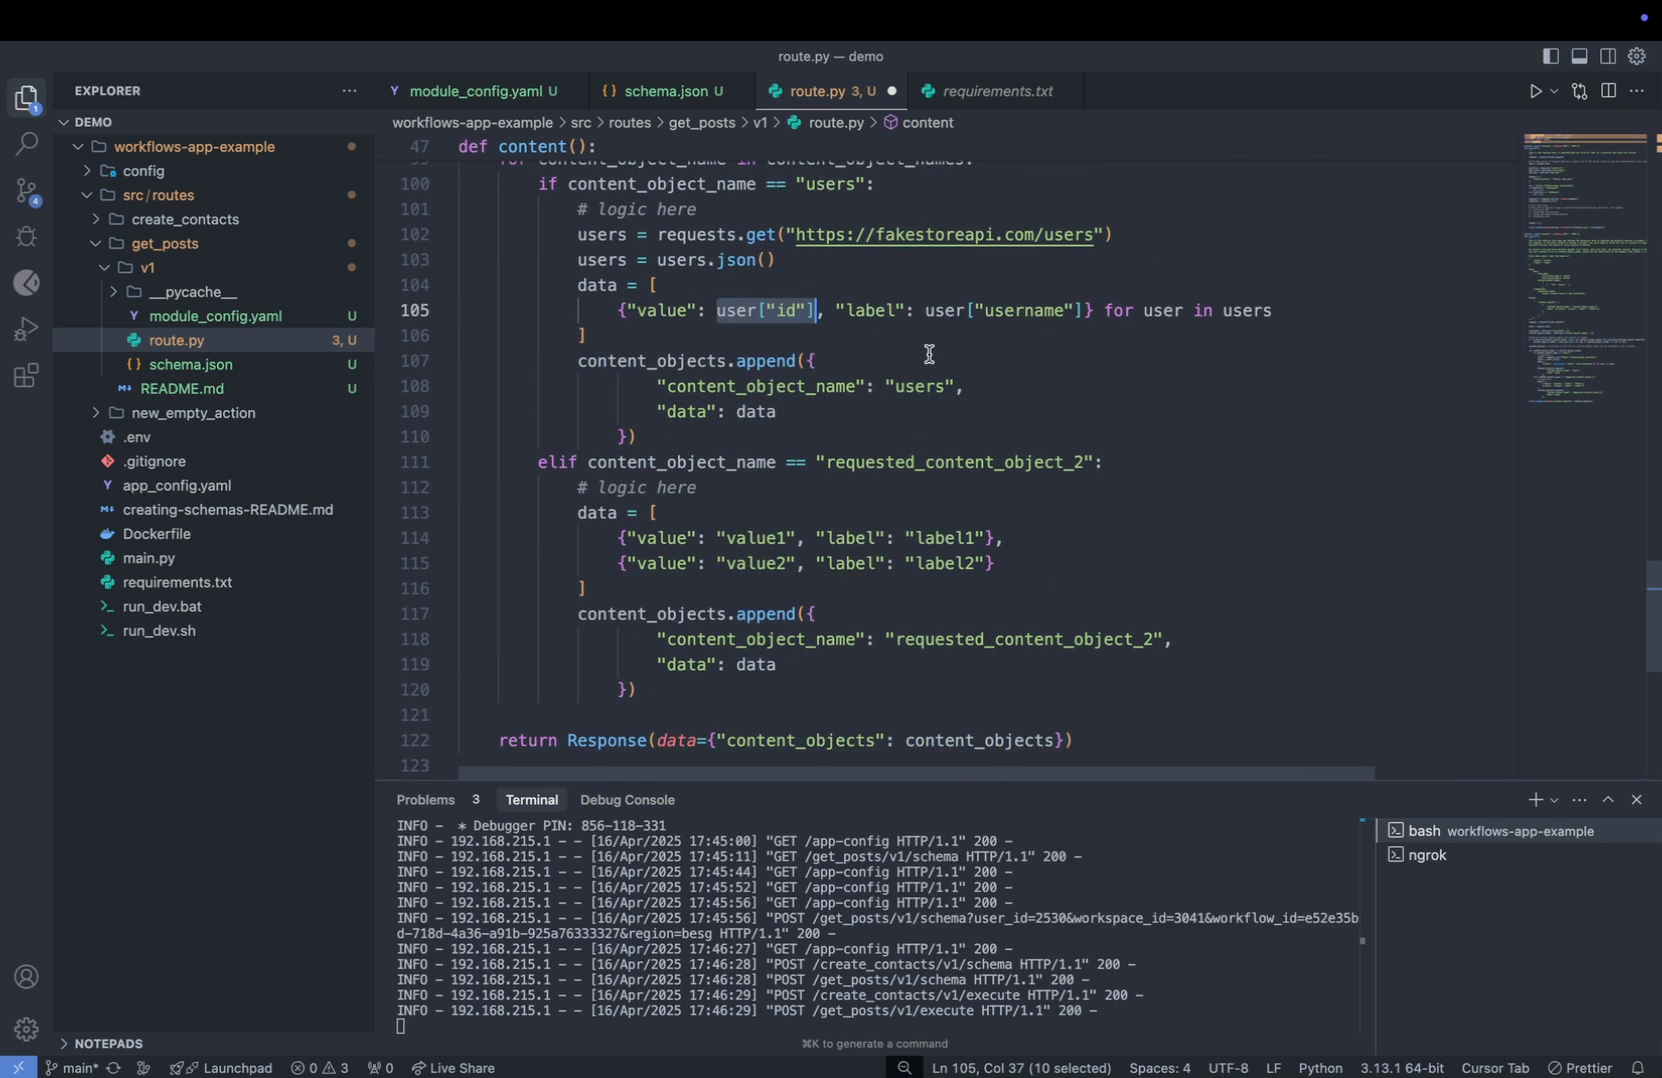Expand the create_contacts folder
The height and width of the screenshot is (1078, 1662).
pos(185,219)
